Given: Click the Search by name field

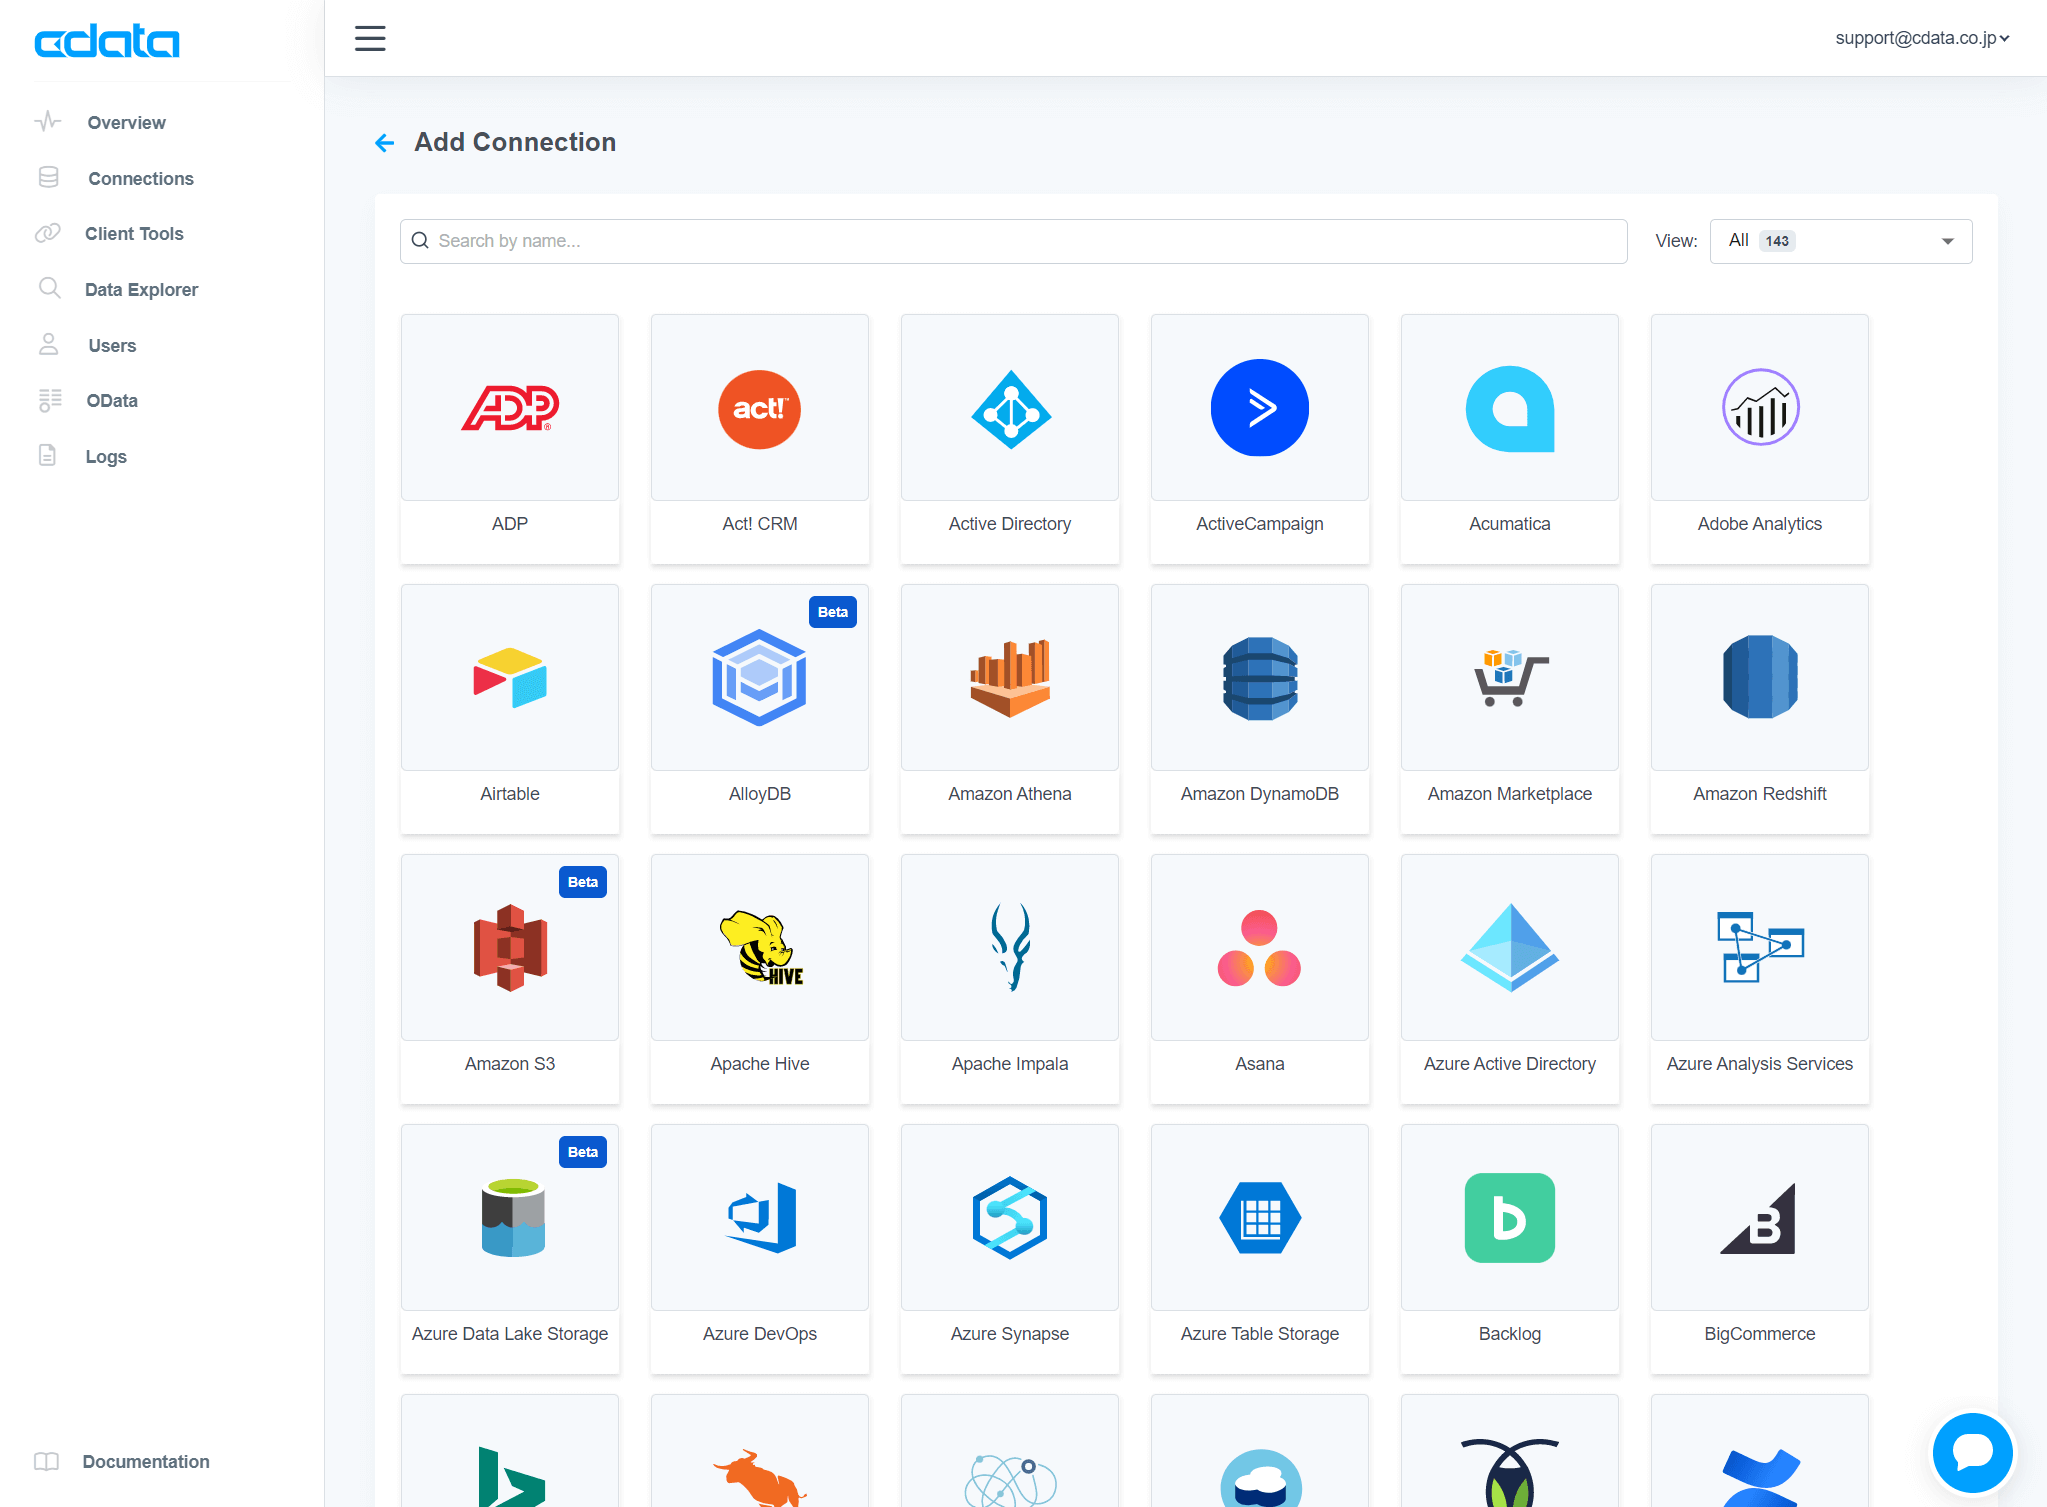Looking at the screenshot, I should tap(1012, 241).
